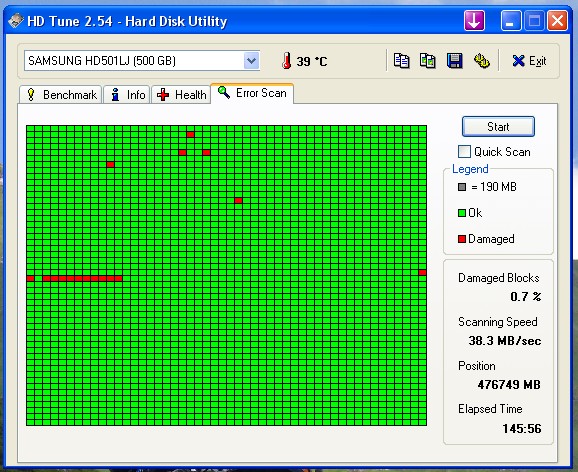The width and height of the screenshot is (578, 472).
Task: Start the error scan
Action: [498, 126]
